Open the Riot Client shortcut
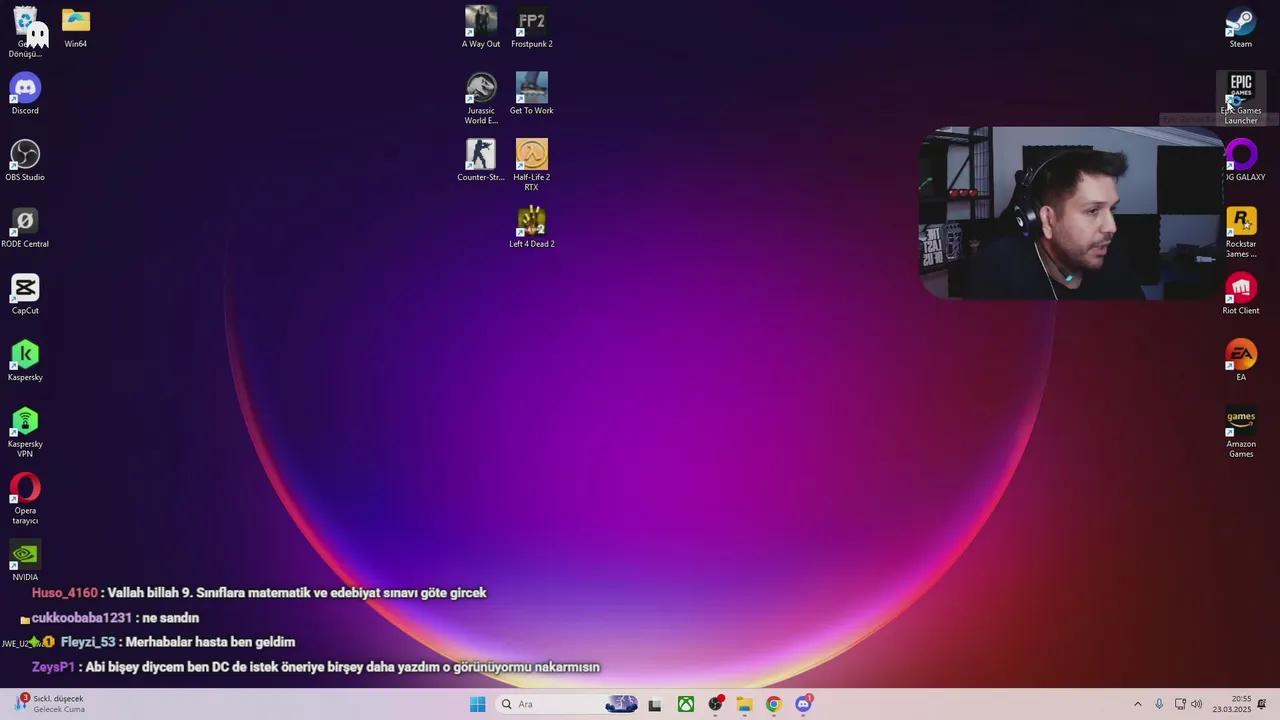This screenshot has height=720, width=1280. [1240, 289]
